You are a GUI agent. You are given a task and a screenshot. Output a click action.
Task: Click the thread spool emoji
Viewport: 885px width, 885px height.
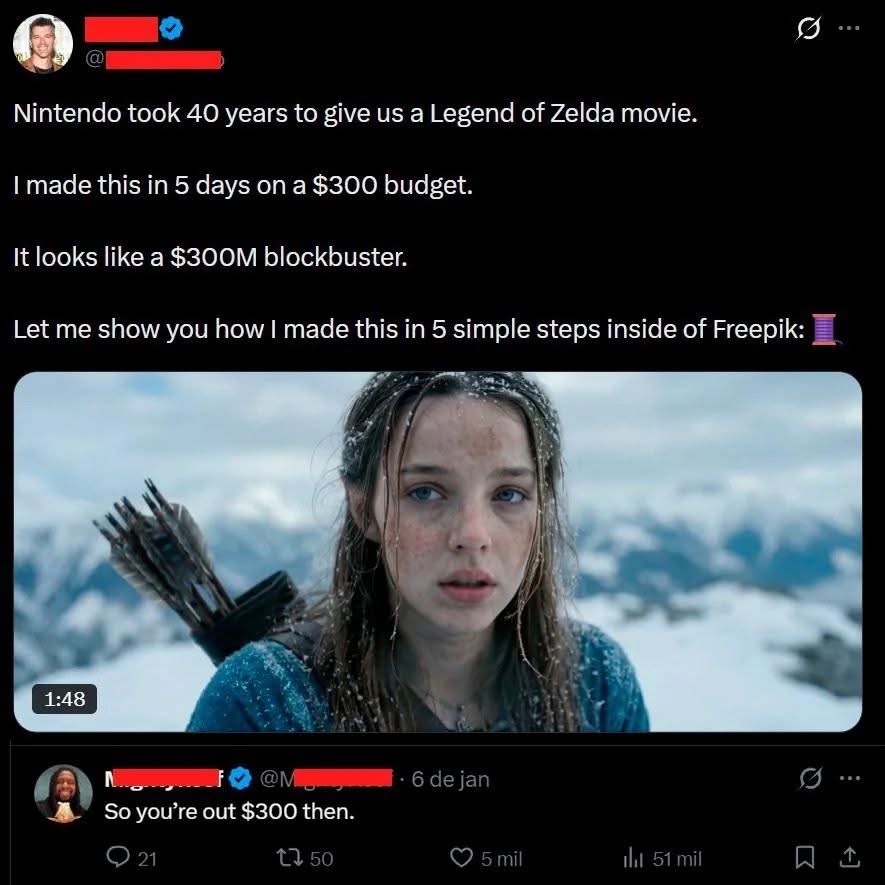coord(825,329)
